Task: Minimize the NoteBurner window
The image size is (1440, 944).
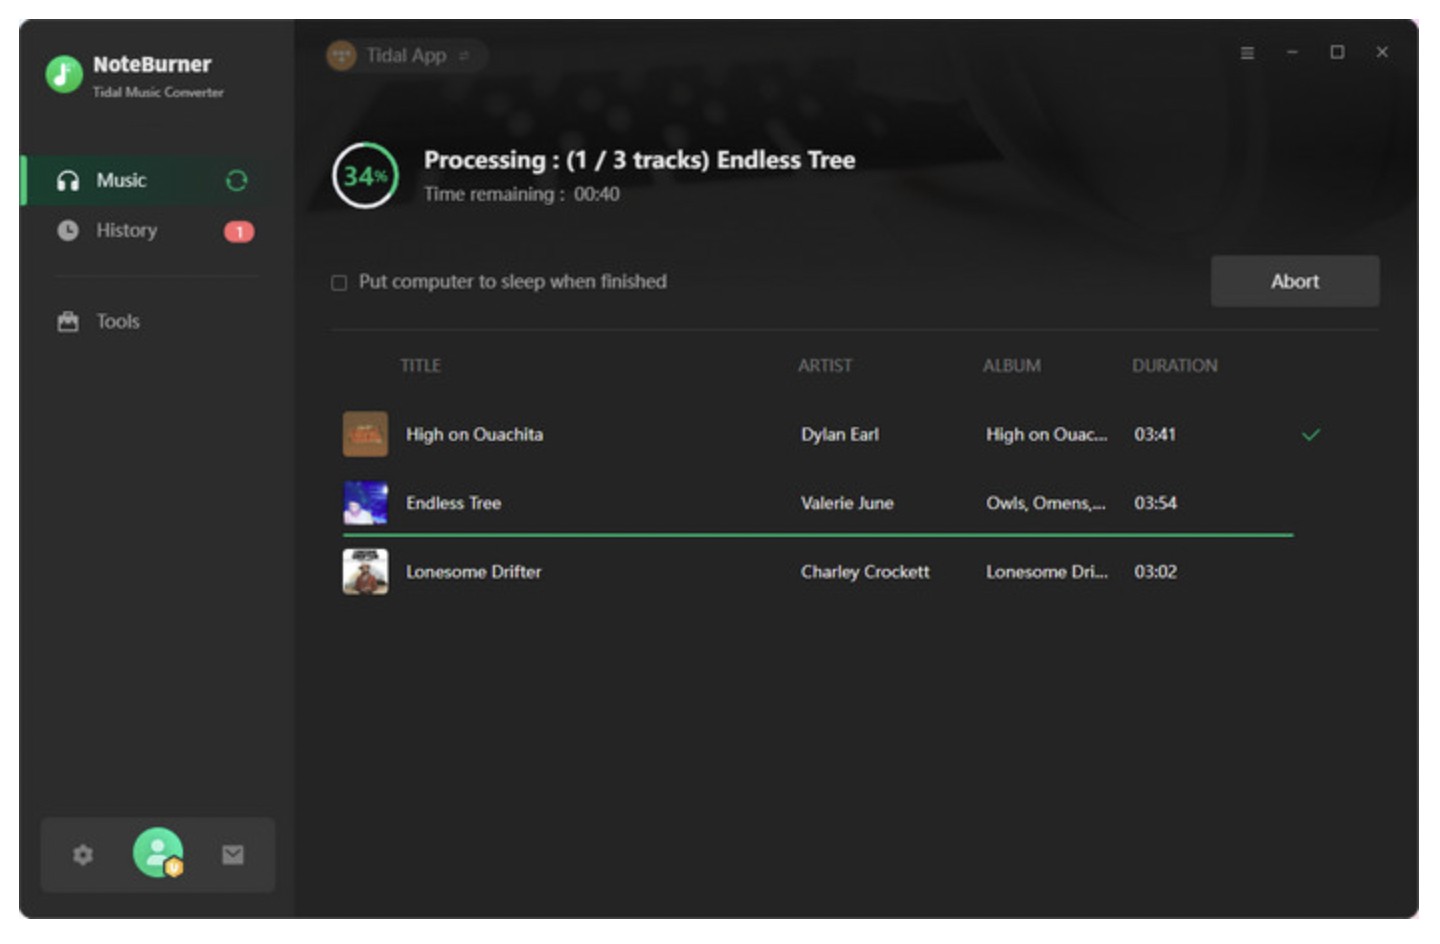Action: [1292, 52]
